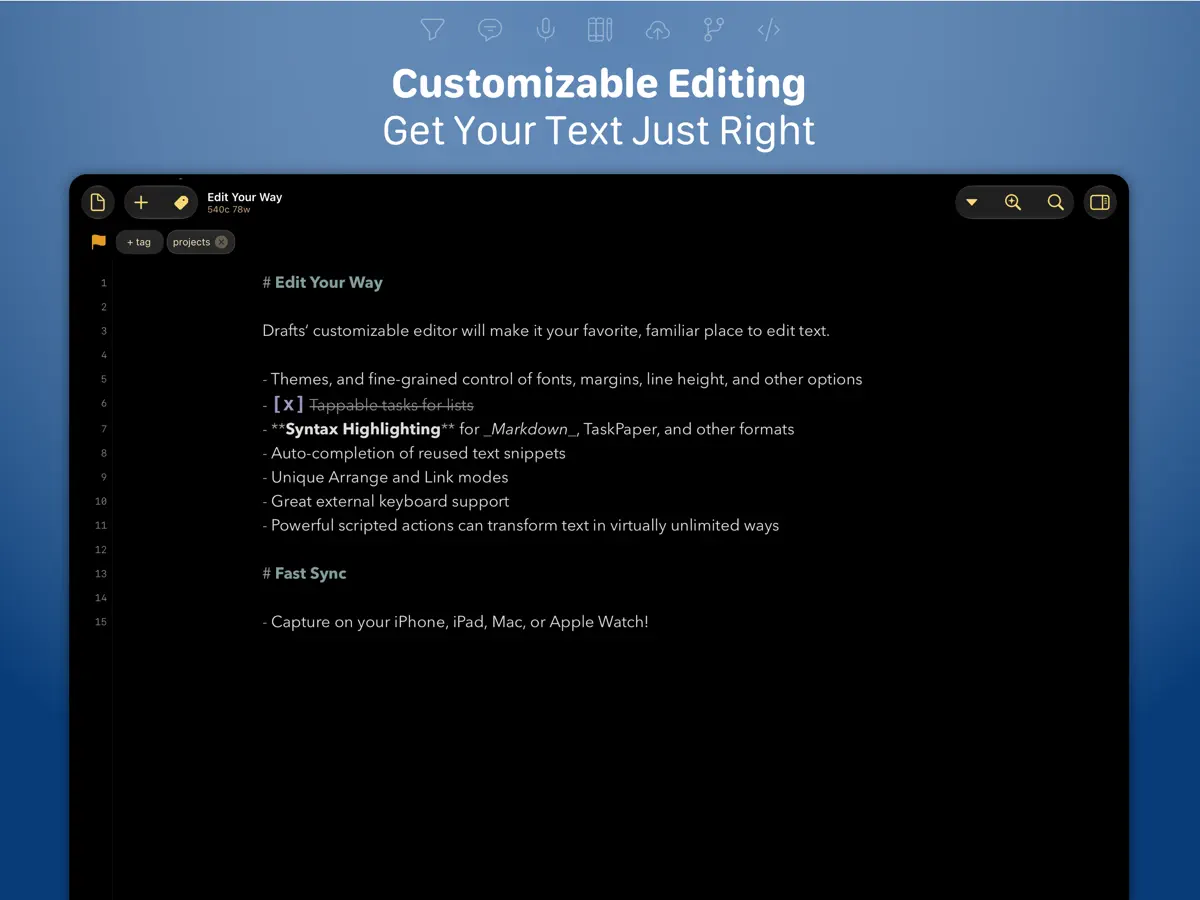Image resolution: width=1200 pixels, height=900 pixels.
Task: Click the microphone icon at top
Action: pos(545,30)
